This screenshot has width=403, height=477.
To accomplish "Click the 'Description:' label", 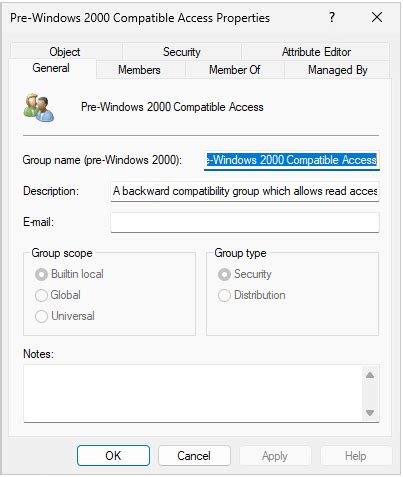I will click(51, 191).
